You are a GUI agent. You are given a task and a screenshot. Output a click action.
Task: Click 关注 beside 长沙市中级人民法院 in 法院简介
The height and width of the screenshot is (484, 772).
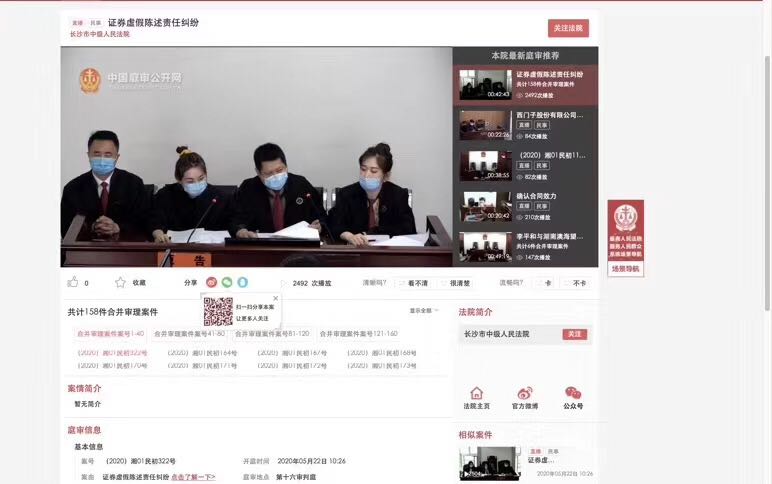pos(575,334)
